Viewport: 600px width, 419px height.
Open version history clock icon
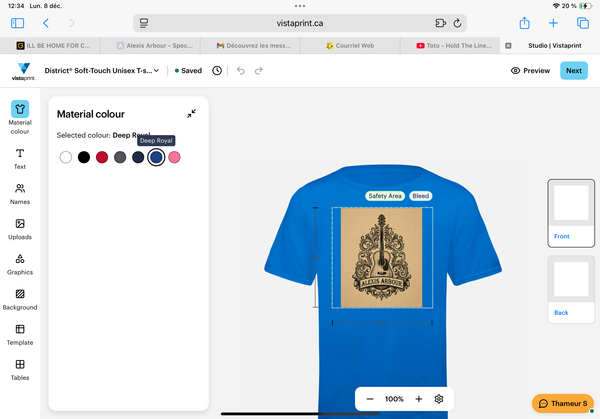[x=217, y=71]
